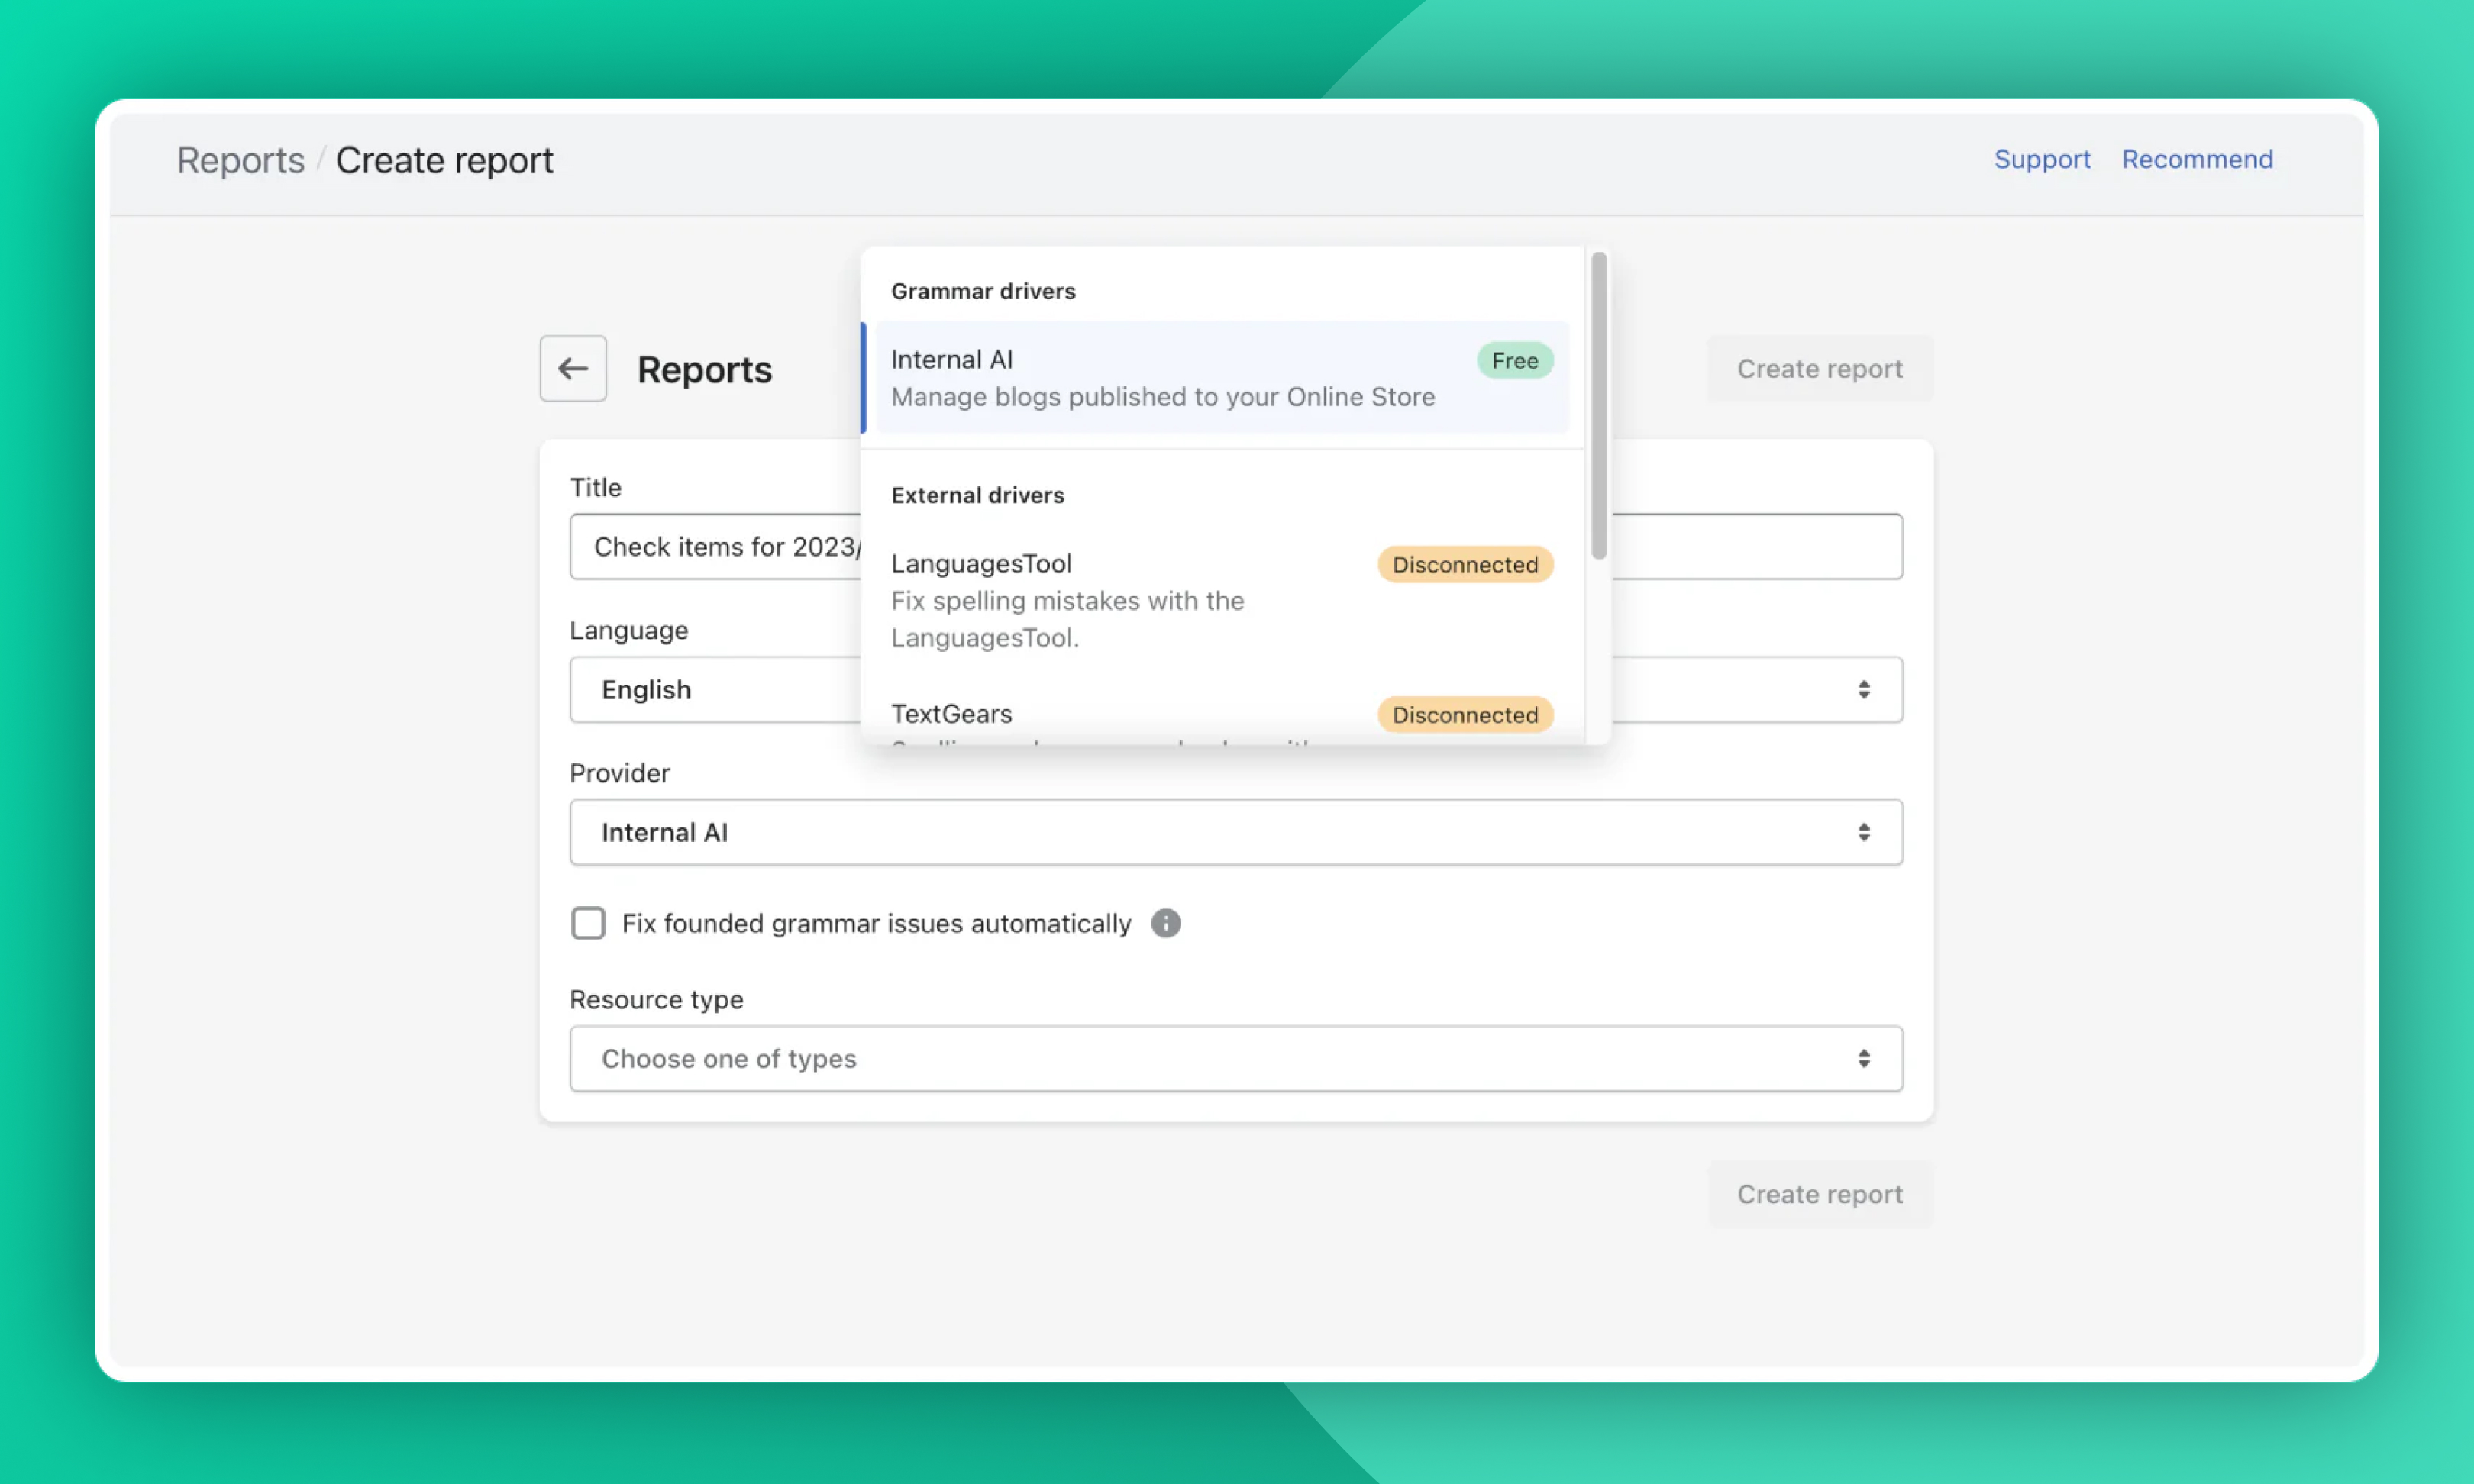Navigate to Reports via the breadcrumb
Screen dimensions: 2474x1484
pos(240,159)
